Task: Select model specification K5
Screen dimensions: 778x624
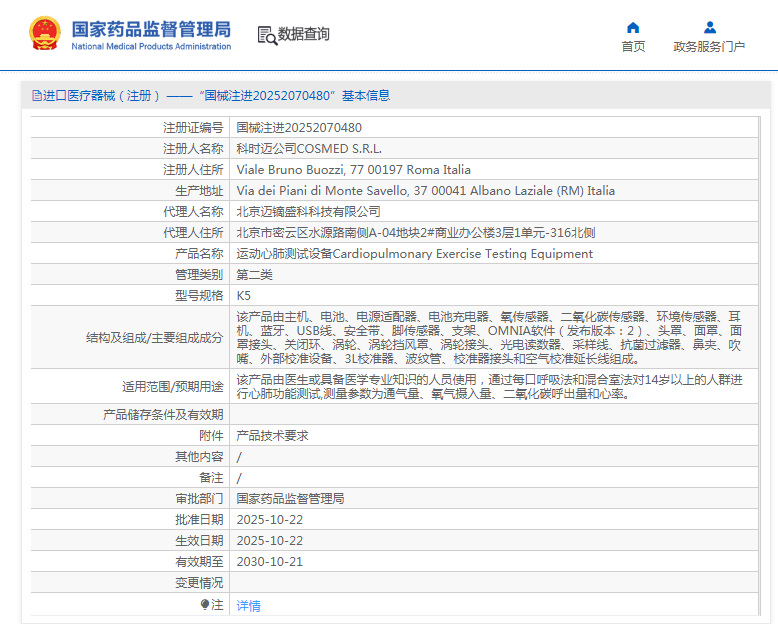Action: coord(244,296)
